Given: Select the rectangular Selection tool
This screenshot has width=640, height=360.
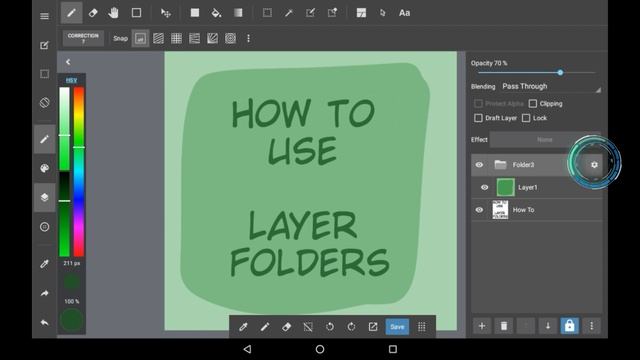Looking at the screenshot, I should coord(267,13).
